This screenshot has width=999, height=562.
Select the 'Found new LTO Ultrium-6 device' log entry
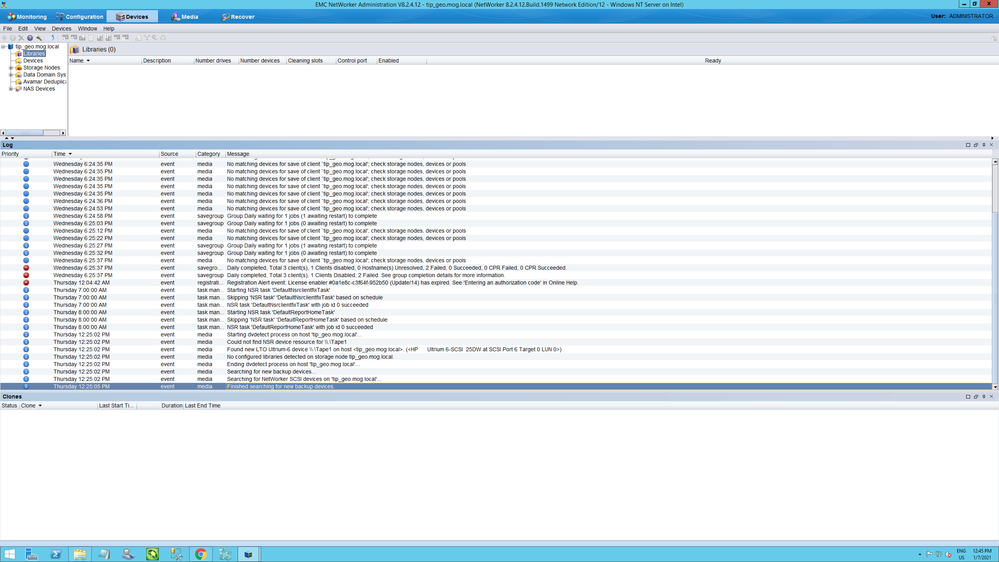point(496,349)
